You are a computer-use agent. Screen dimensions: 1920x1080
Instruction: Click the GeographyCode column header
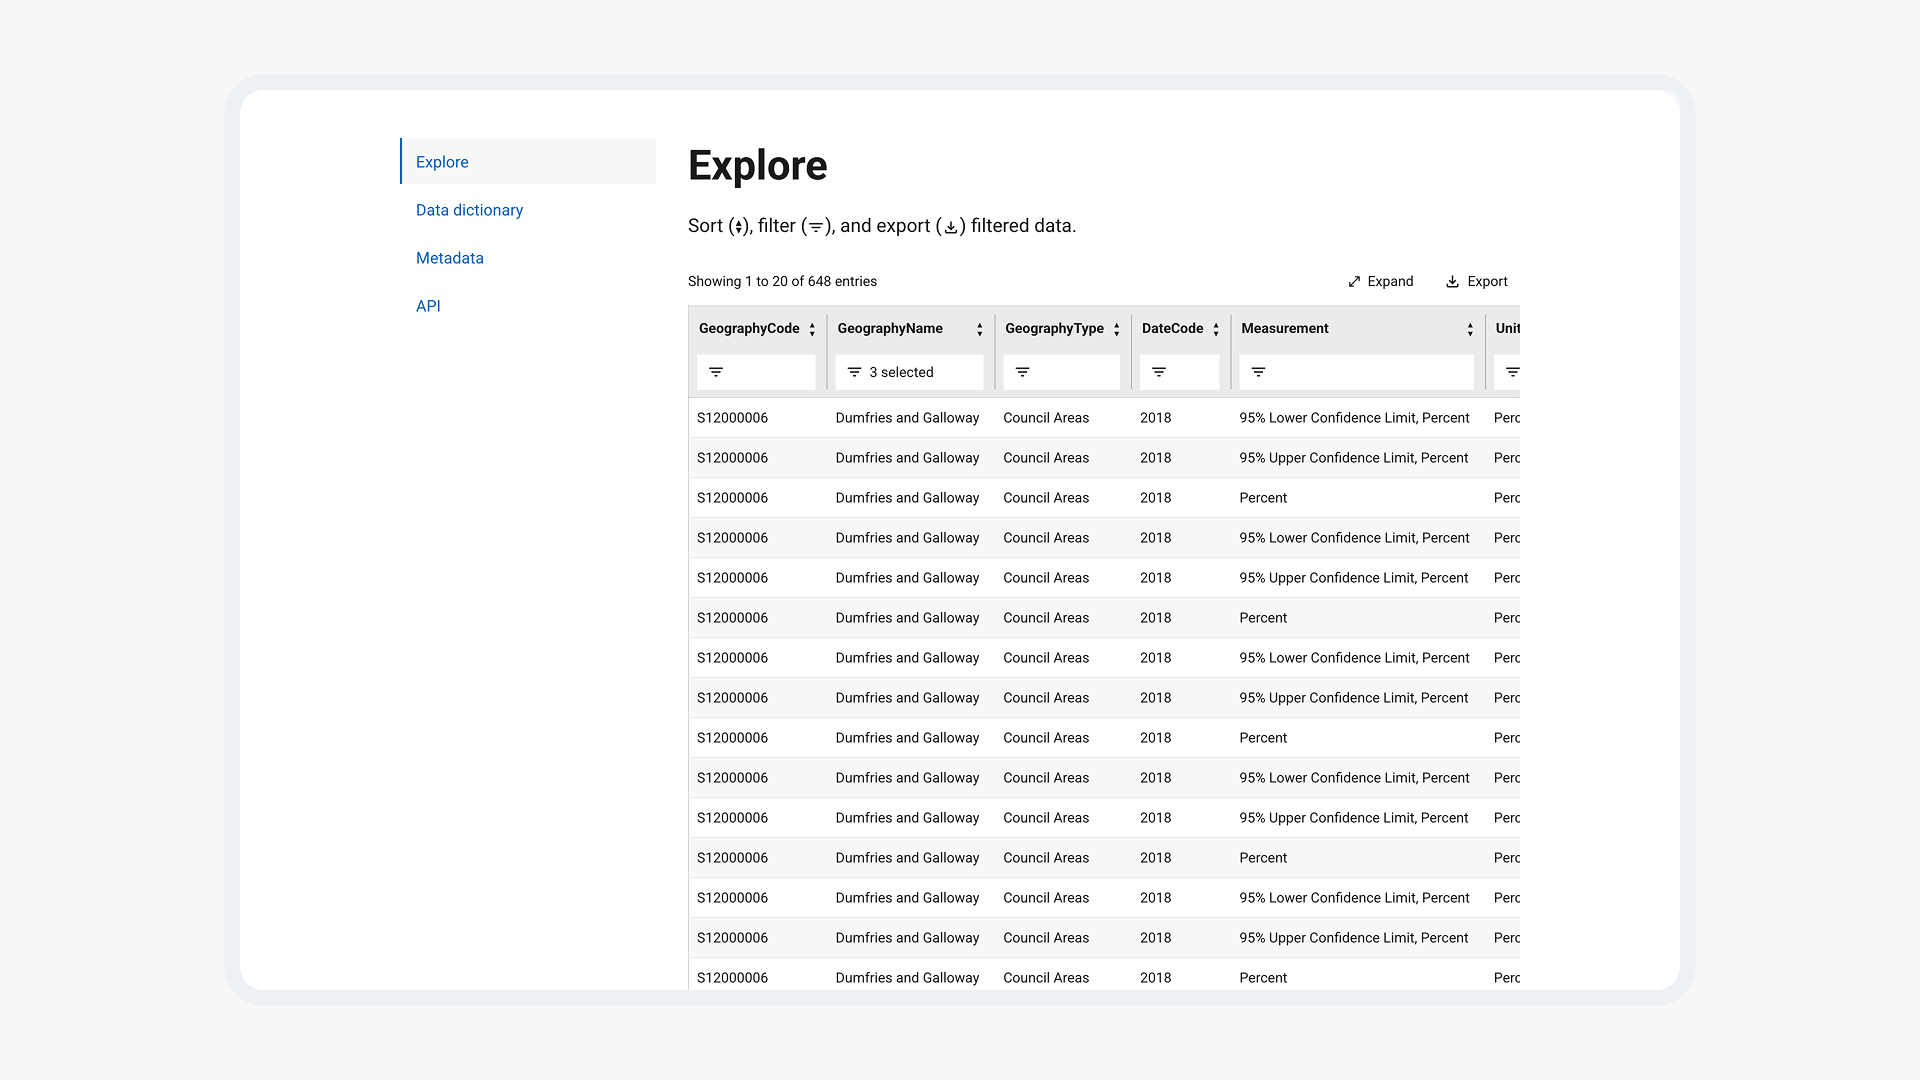point(749,328)
